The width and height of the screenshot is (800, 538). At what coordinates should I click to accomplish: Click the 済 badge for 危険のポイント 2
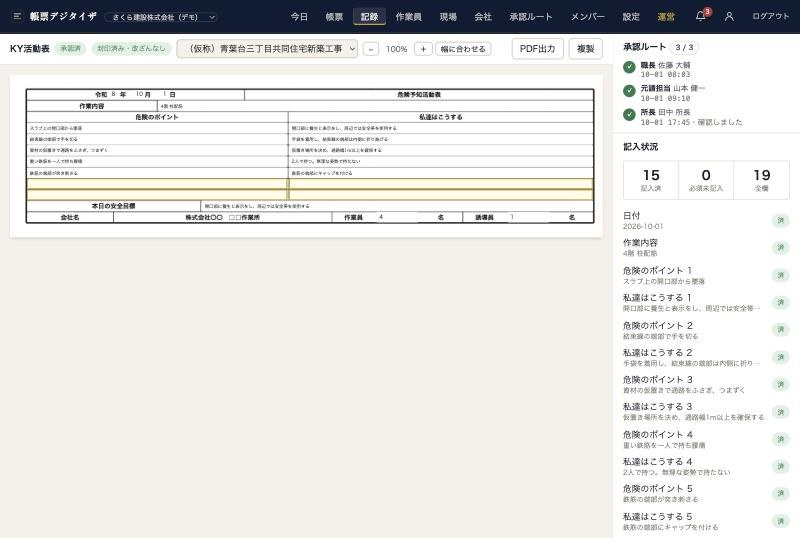[781, 330]
